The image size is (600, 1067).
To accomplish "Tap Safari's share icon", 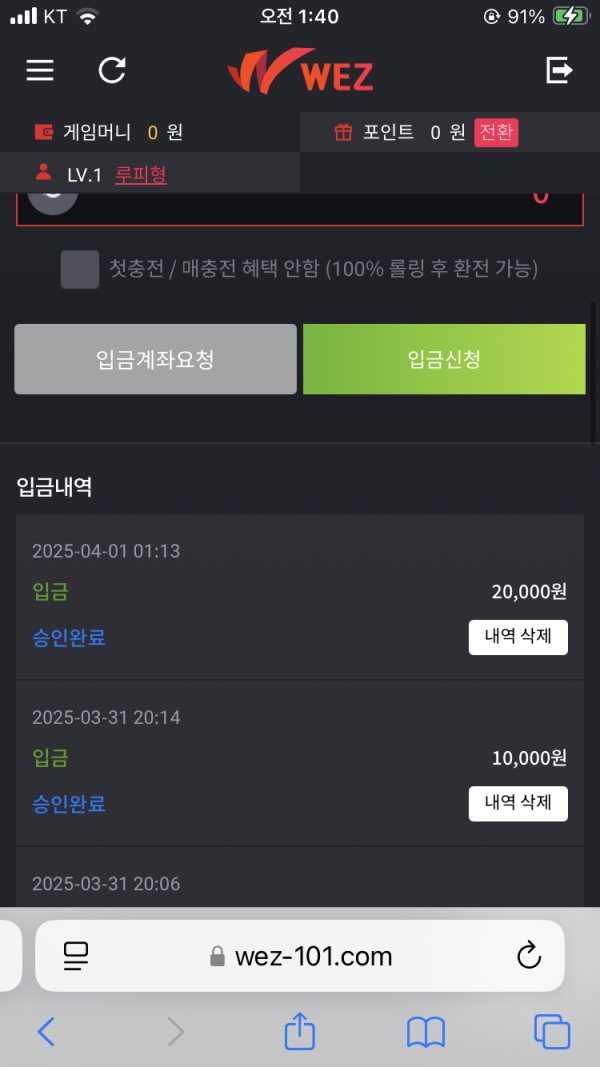I will tap(300, 1031).
